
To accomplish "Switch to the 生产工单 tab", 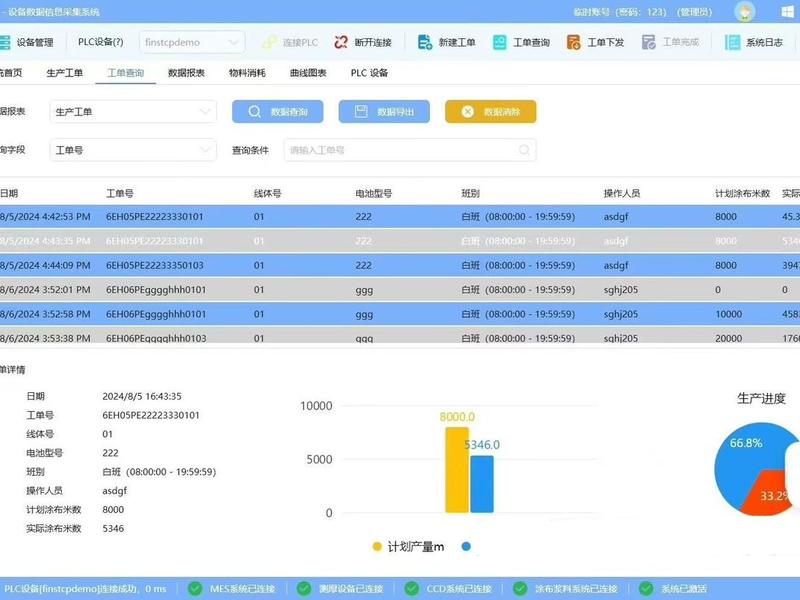I will pyautogui.click(x=64, y=73).
